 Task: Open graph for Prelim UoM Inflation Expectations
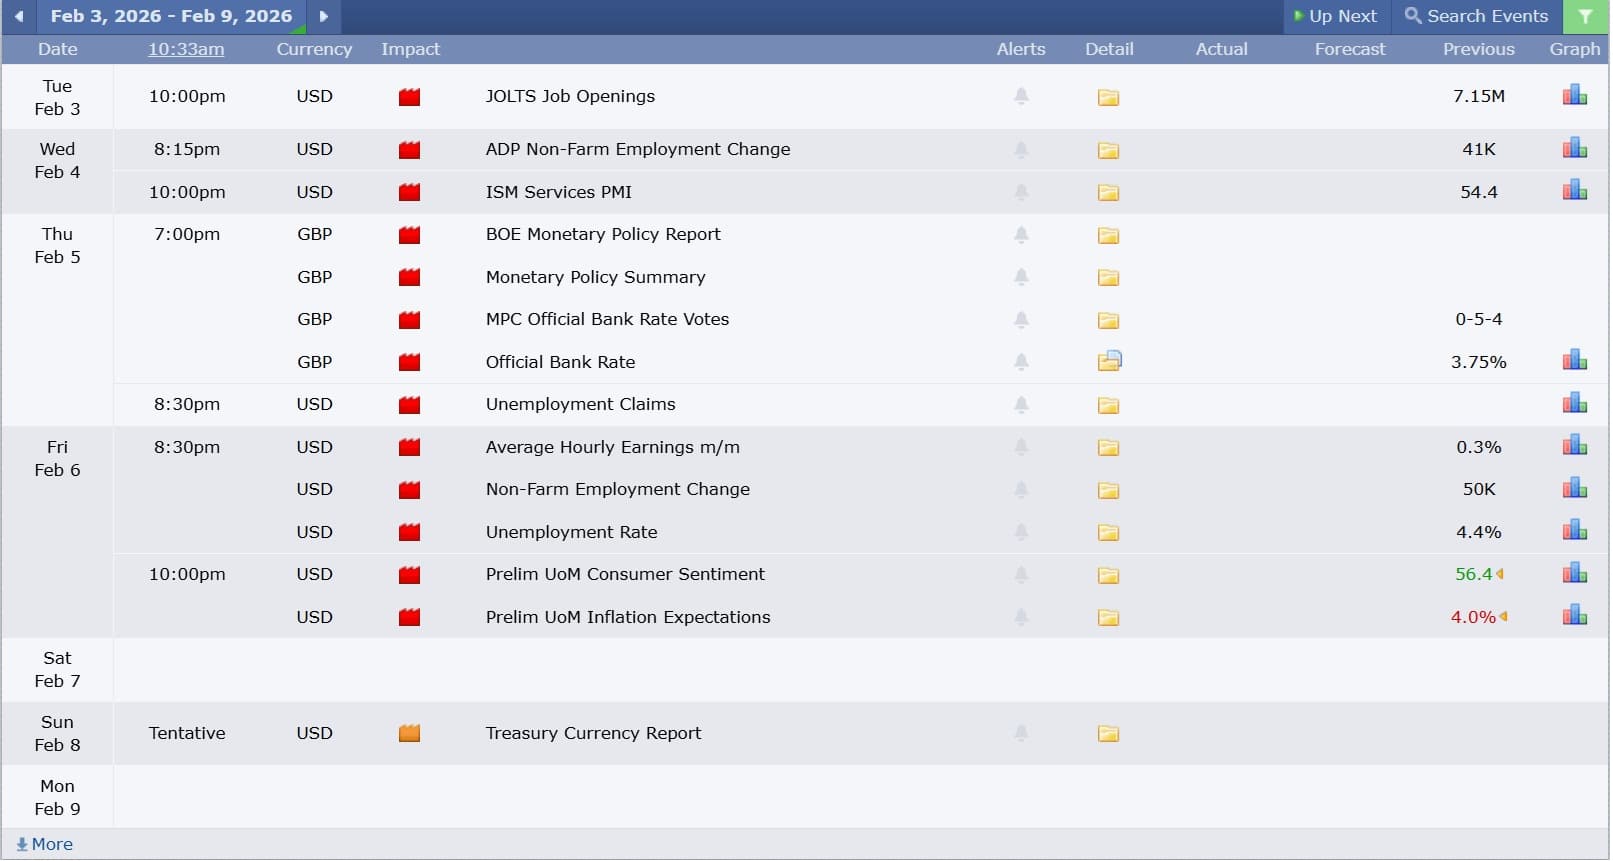click(1577, 616)
